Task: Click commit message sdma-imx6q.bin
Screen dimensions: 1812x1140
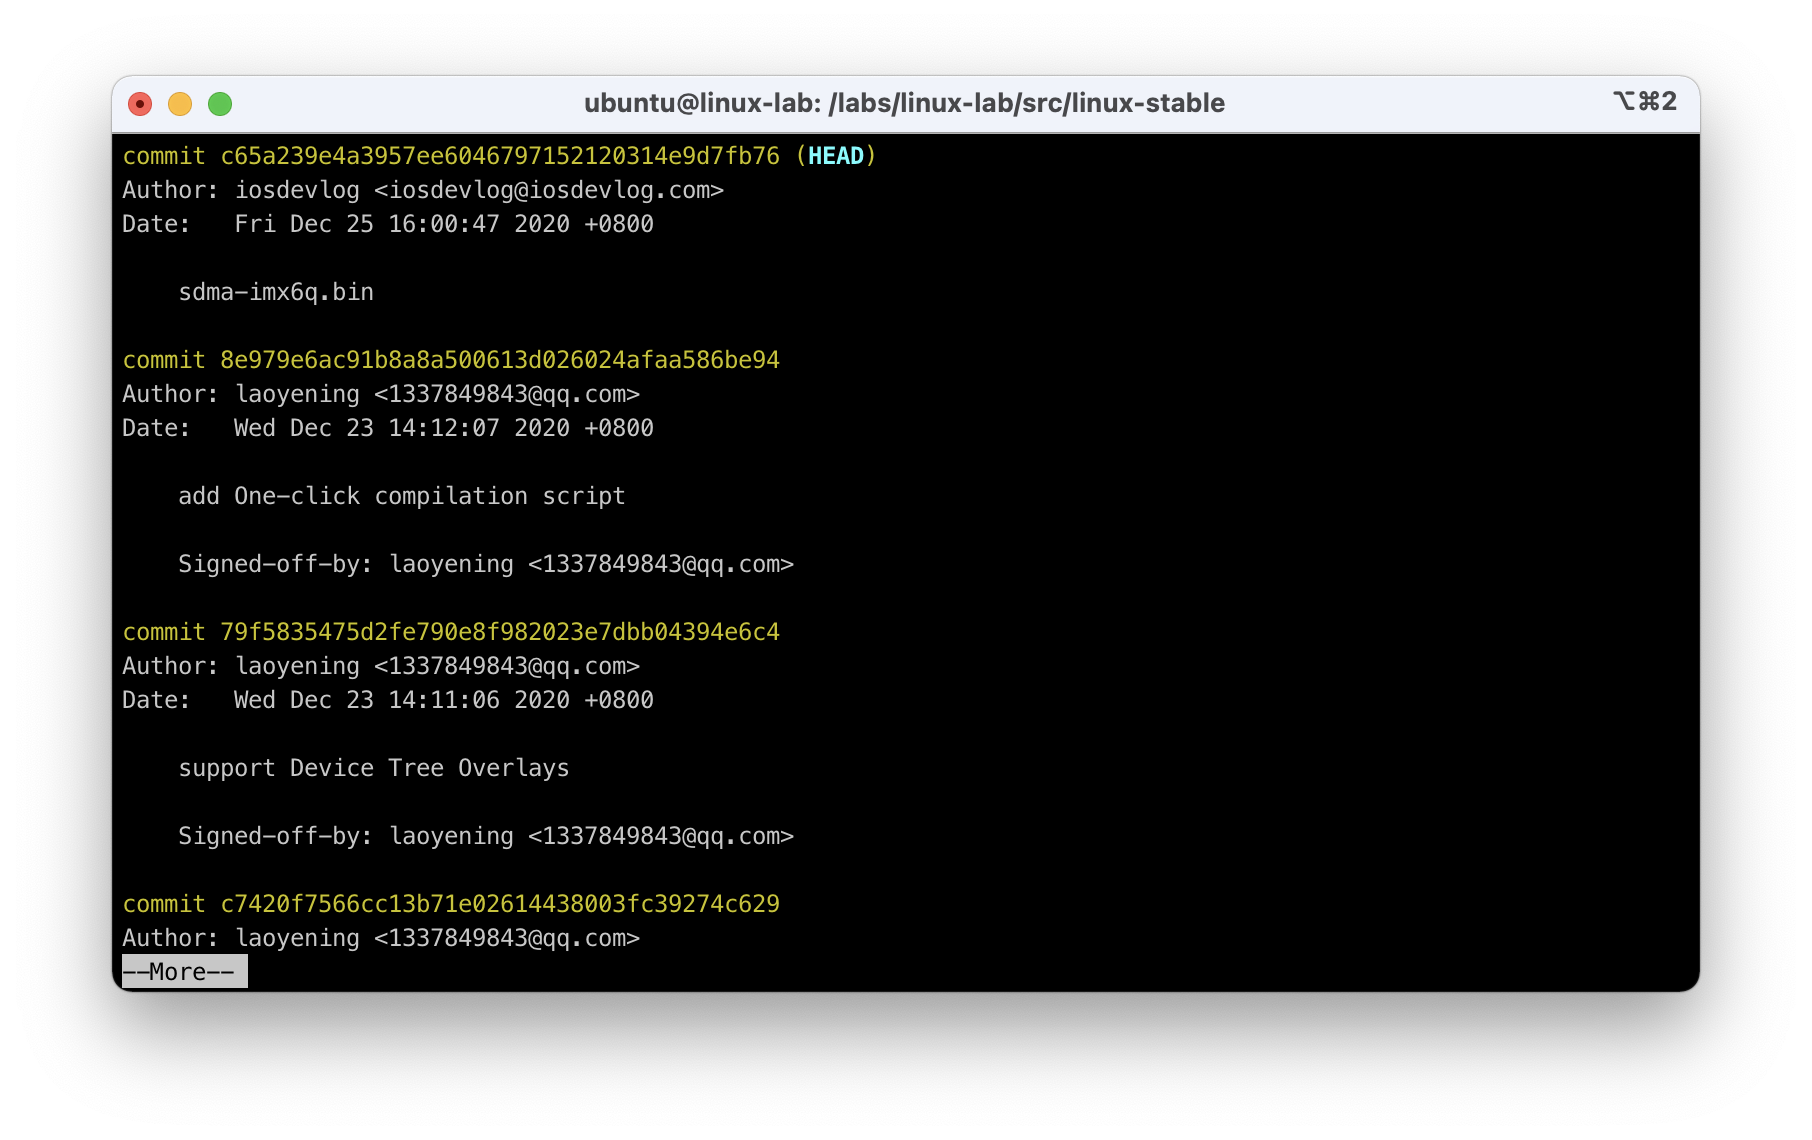Action: (276, 292)
